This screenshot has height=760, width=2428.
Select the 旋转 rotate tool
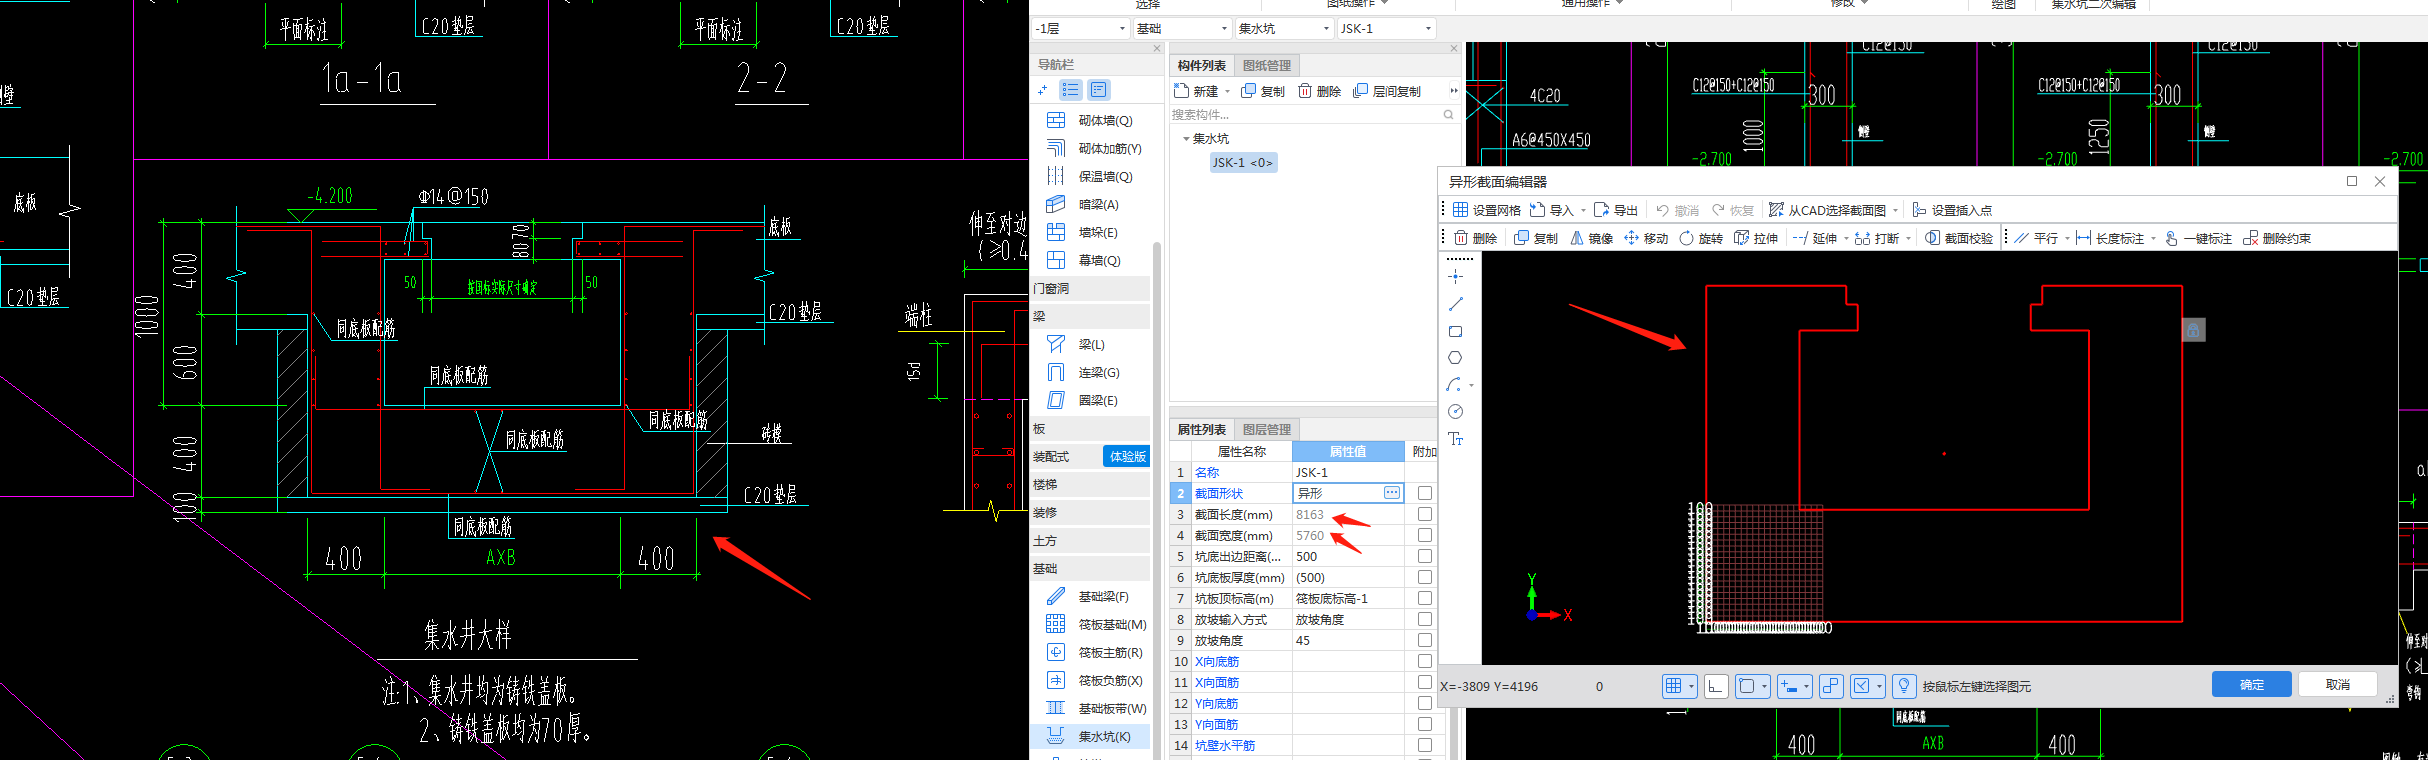(1701, 238)
